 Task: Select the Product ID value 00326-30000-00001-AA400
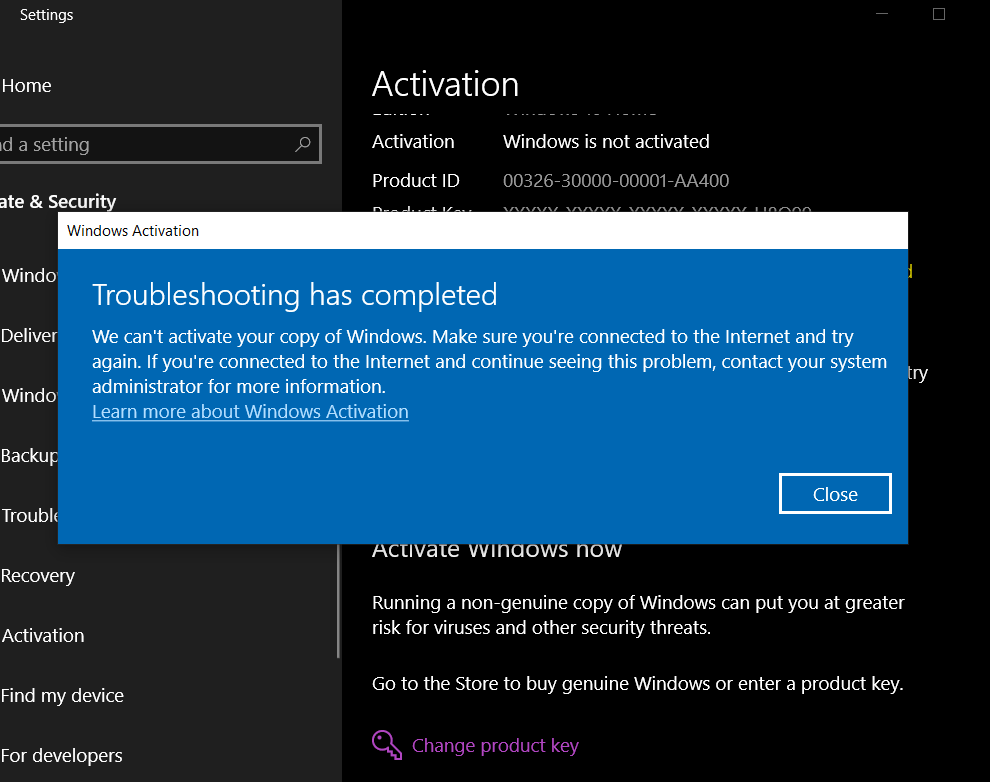(616, 181)
